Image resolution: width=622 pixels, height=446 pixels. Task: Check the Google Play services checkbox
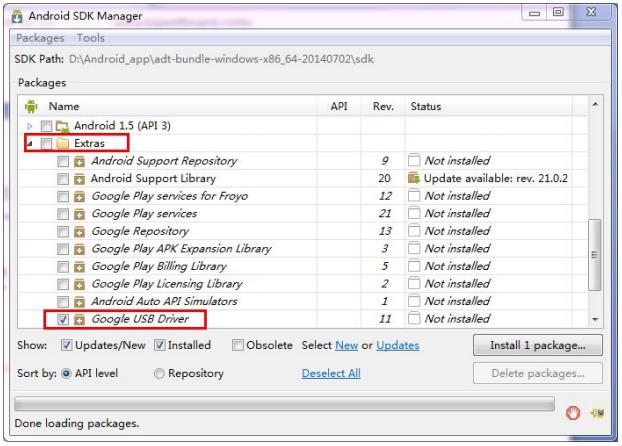pyautogui.click(x=63, y=214)
